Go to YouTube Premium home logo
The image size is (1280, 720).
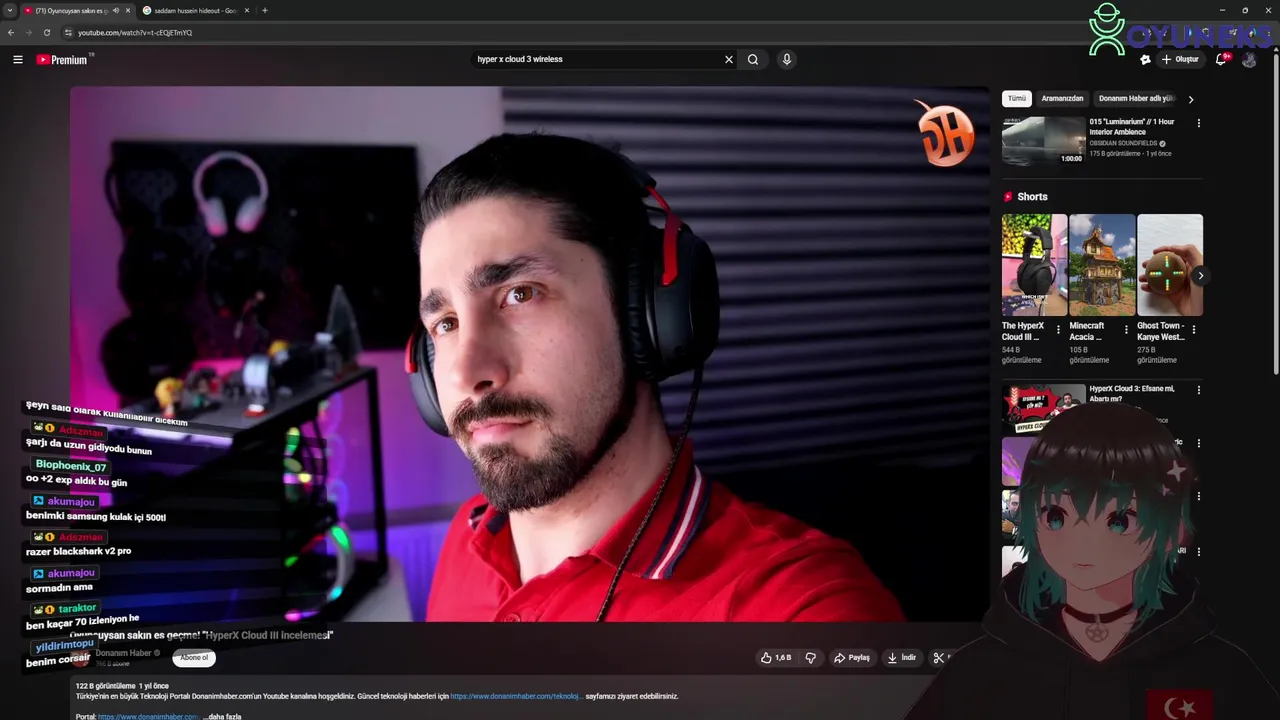[64, 60]
